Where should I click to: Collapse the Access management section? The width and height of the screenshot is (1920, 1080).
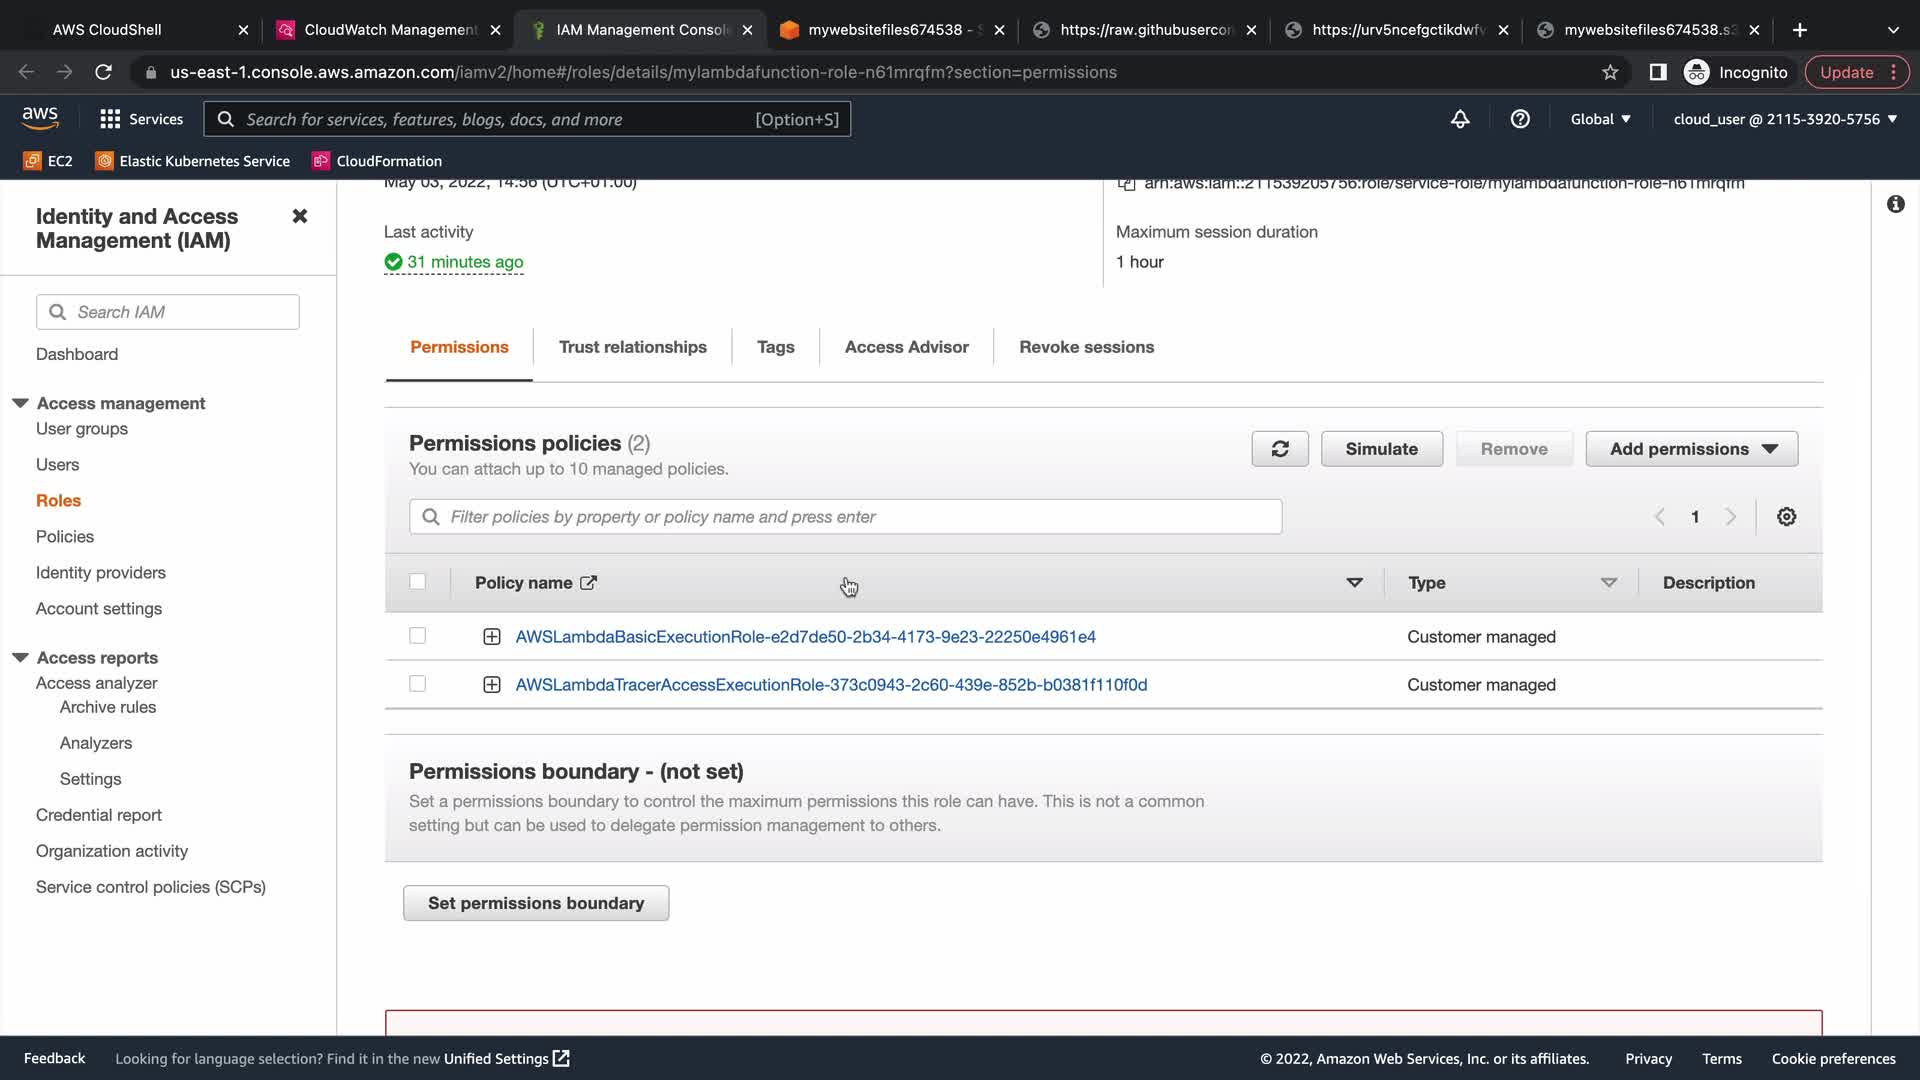[20, 403]
